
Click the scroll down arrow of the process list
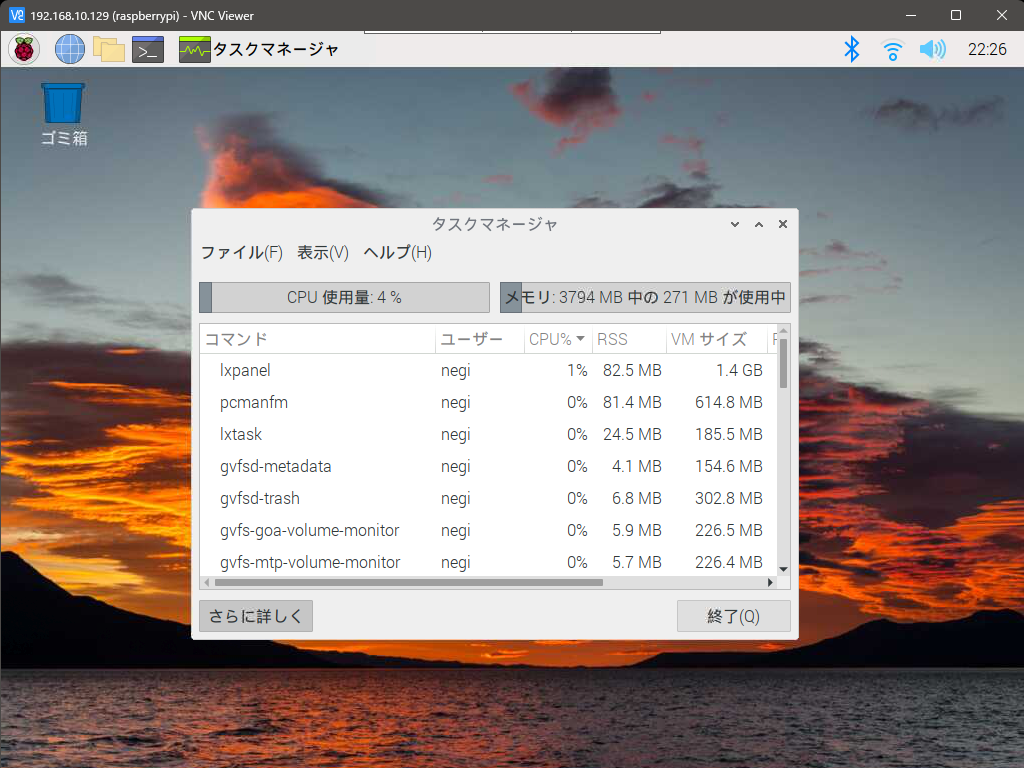pos(783,568)
